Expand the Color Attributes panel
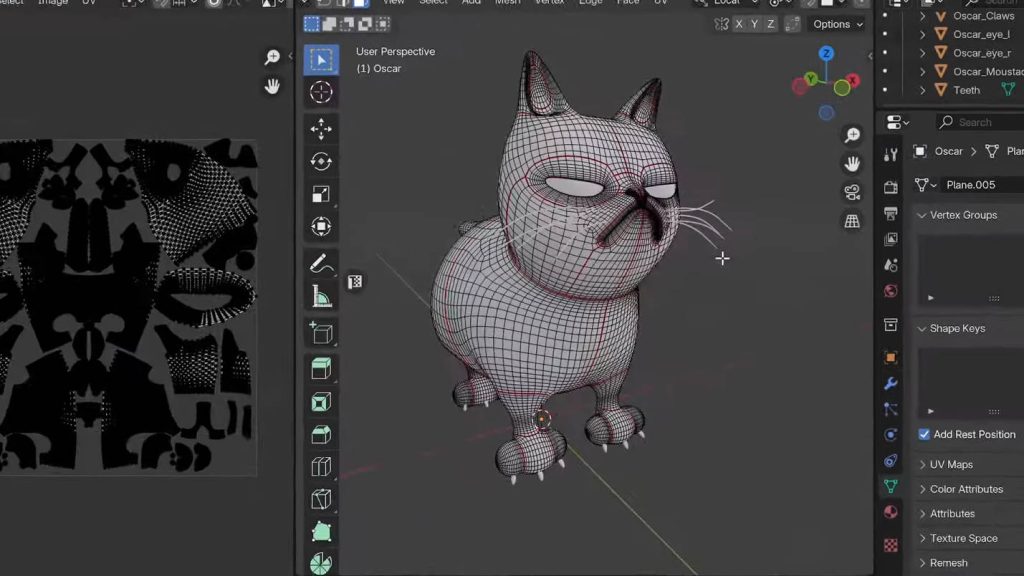This screenshot has height=576, width=1024. (966, 489)
